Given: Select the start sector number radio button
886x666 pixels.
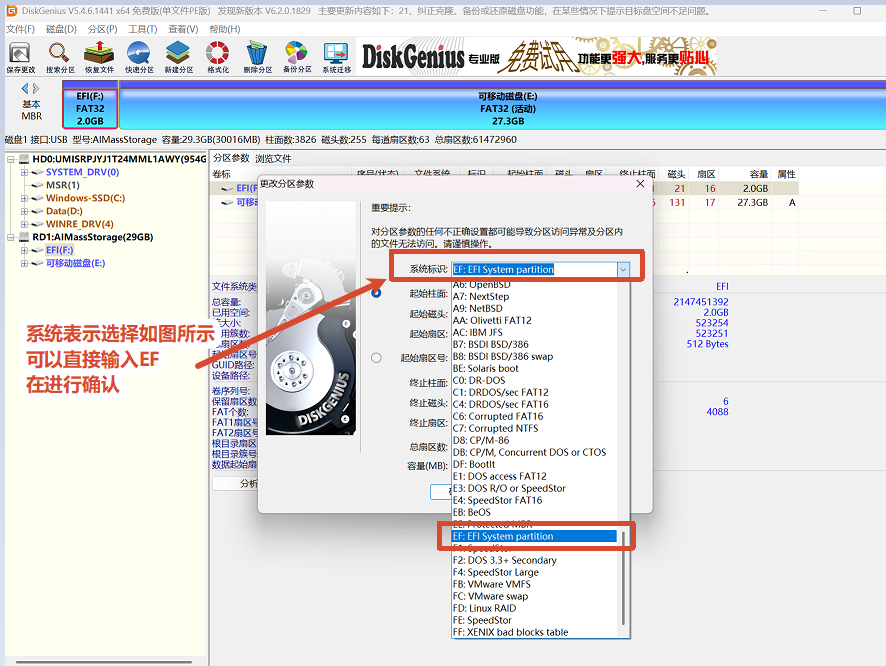Looking at the screenshot, I should [x=376, y=358].
